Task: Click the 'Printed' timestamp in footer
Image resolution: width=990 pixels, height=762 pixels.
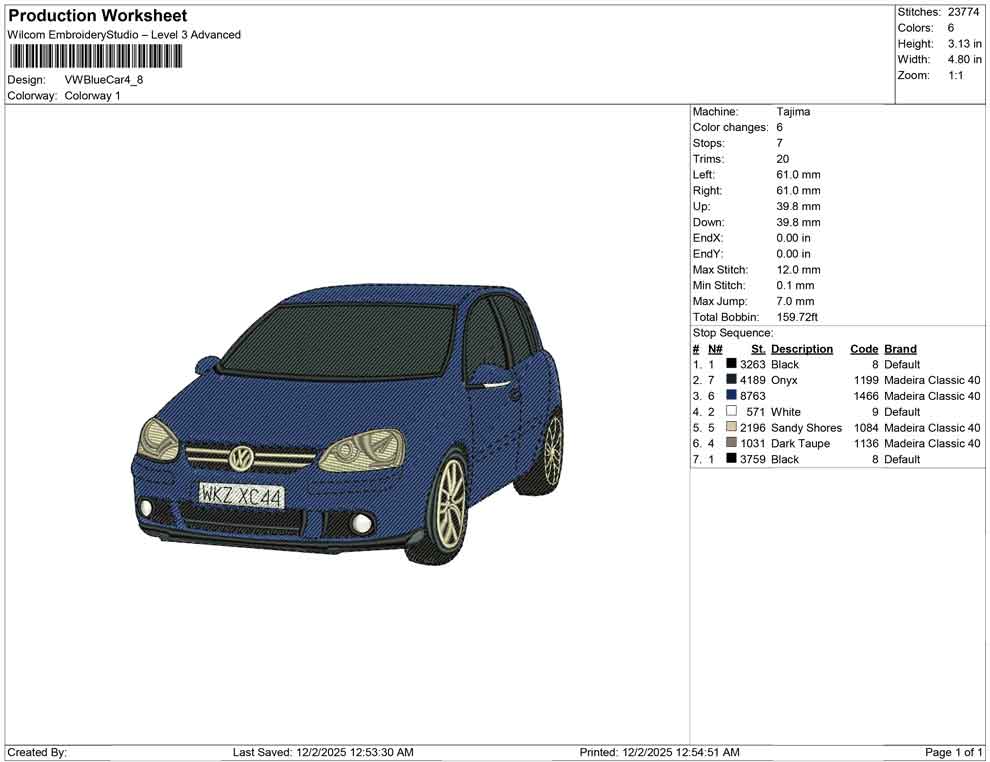Action: 659,752
